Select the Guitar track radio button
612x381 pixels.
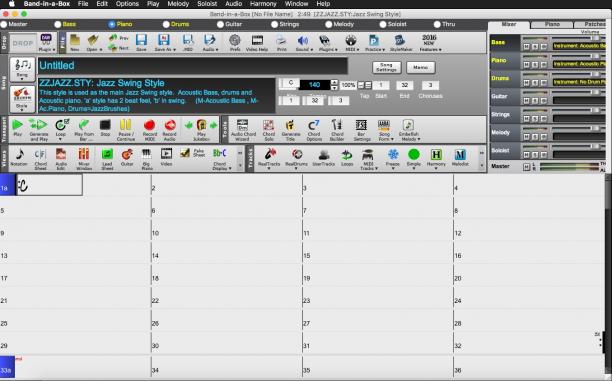(x=221, y=24)
